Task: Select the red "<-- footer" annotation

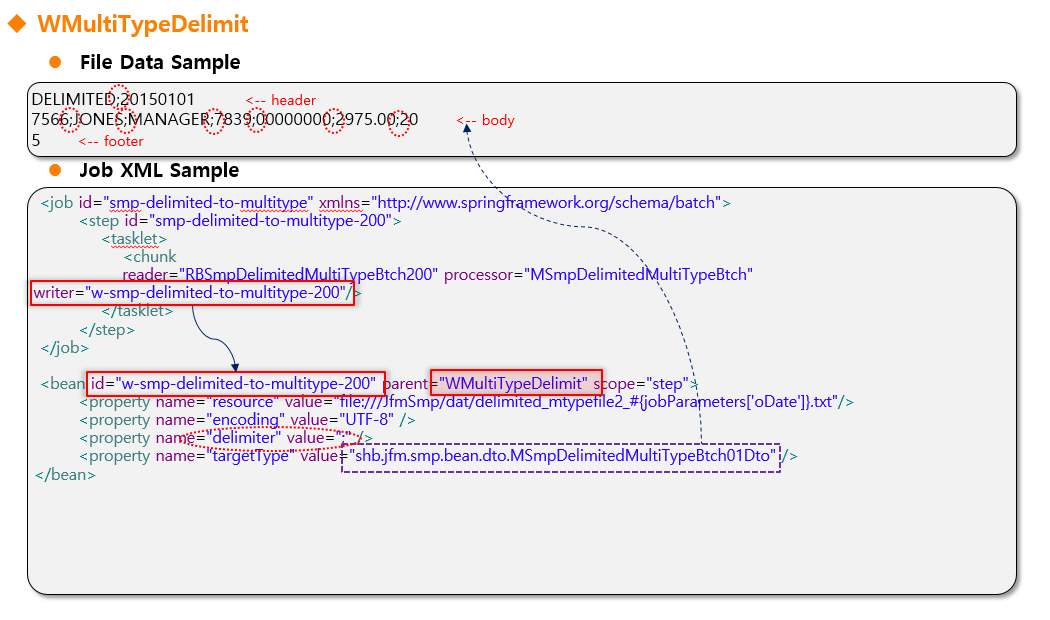Action: 110,141
